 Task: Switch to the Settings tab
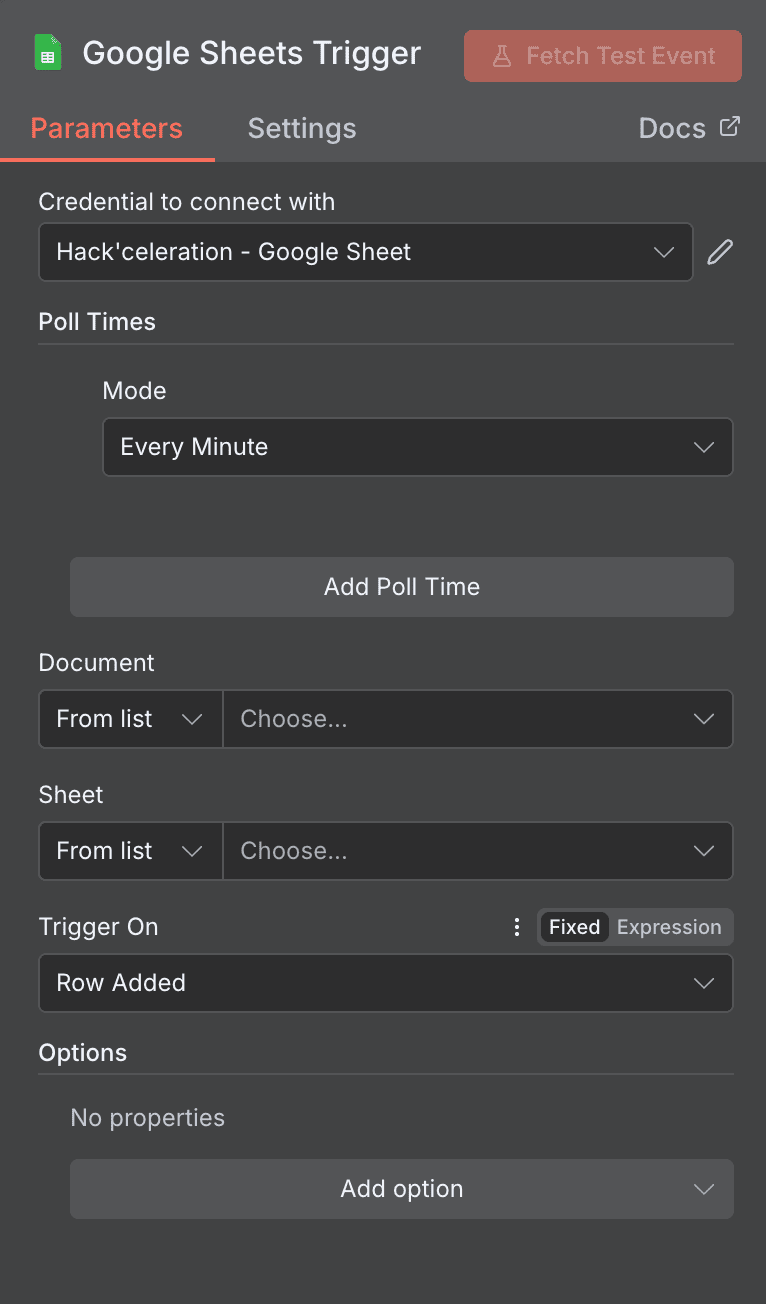301,128
